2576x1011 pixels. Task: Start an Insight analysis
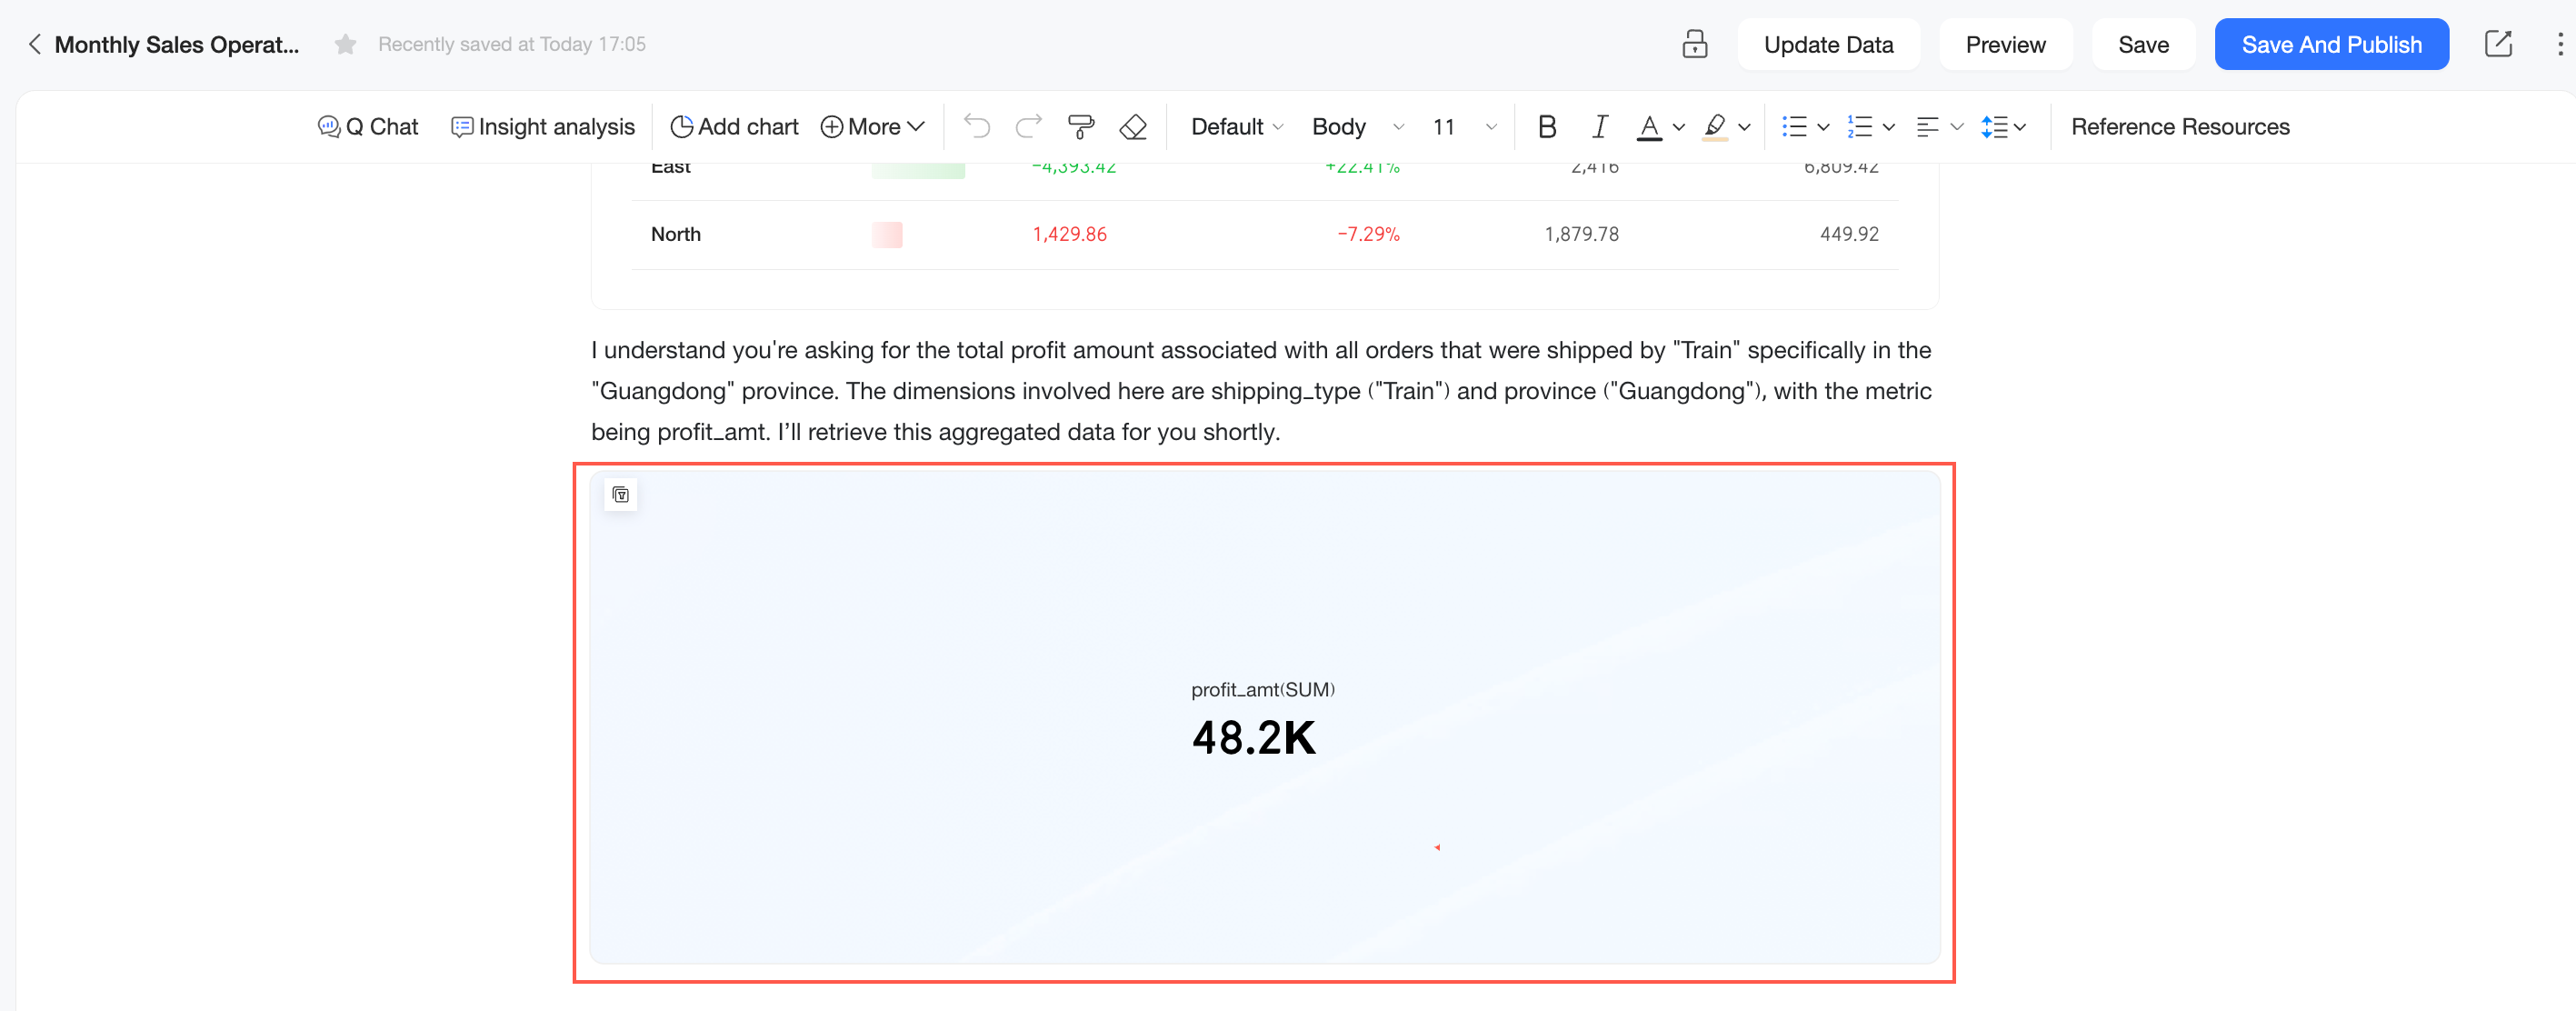[x=543, y=127]
